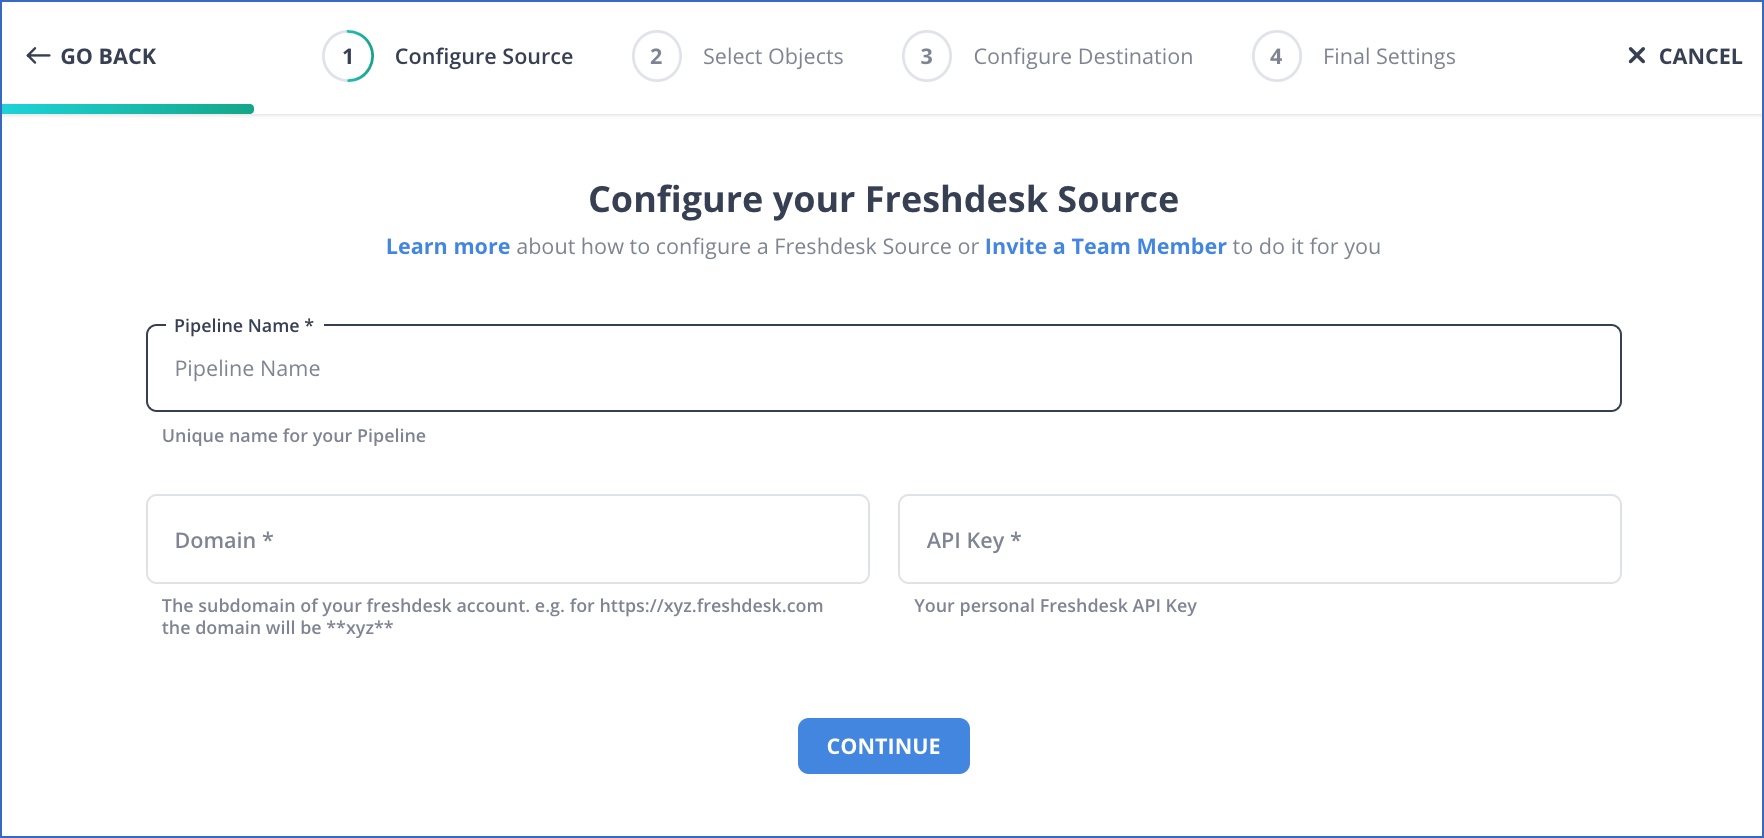This screenshot has height=838, width=1764.
Task: Click GO BACK to return
Action: (x=90, y=56)
